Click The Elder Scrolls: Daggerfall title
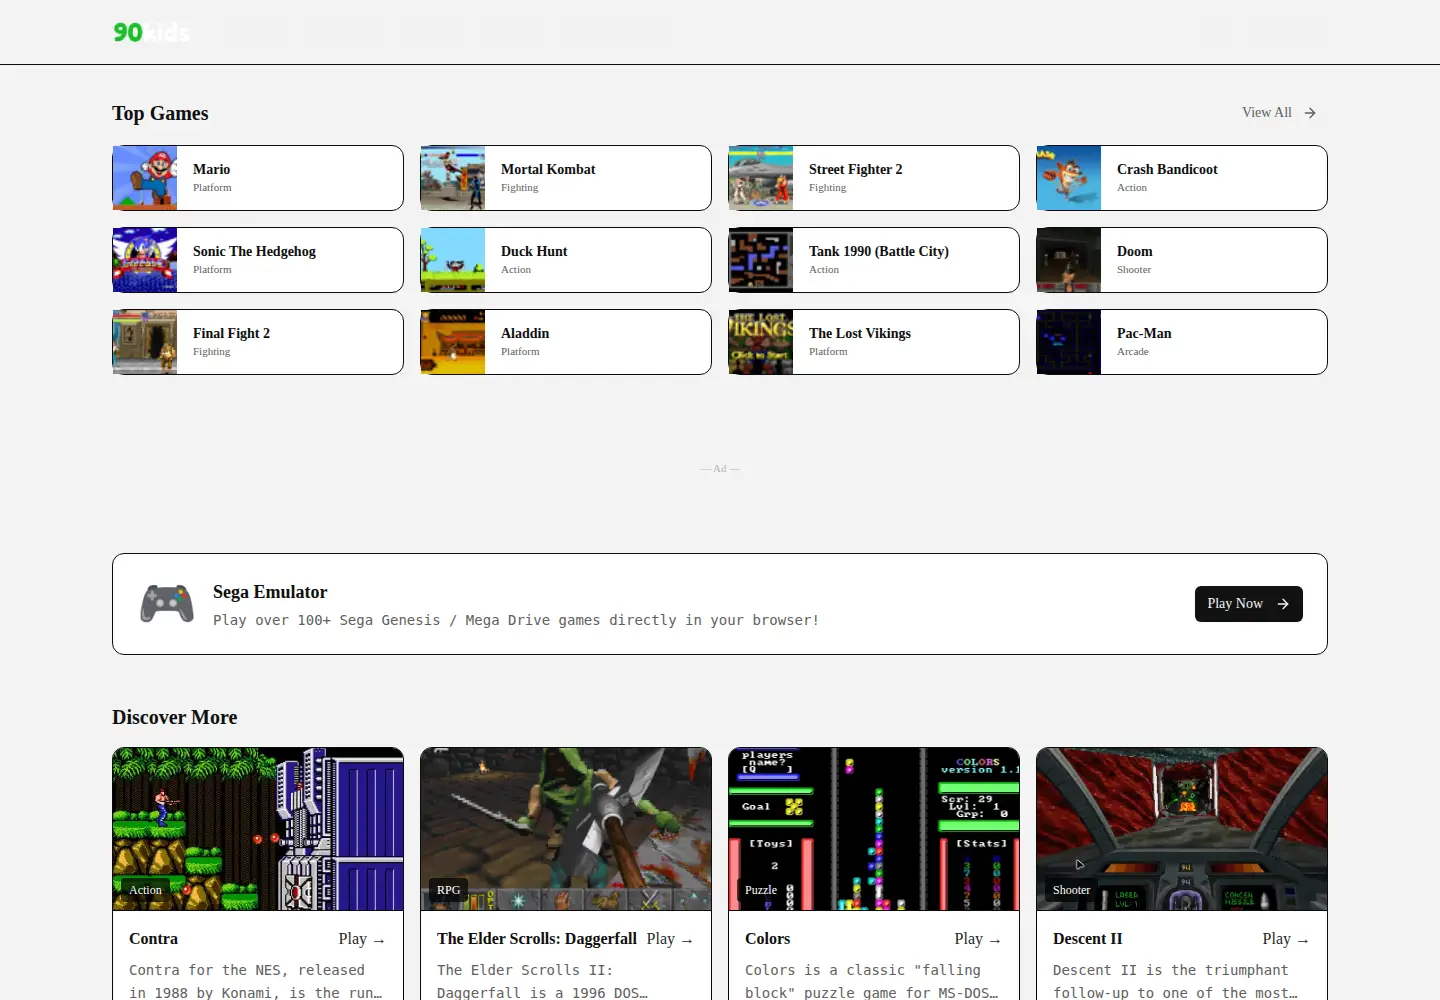1440x1000 pixels. [537, 939]
